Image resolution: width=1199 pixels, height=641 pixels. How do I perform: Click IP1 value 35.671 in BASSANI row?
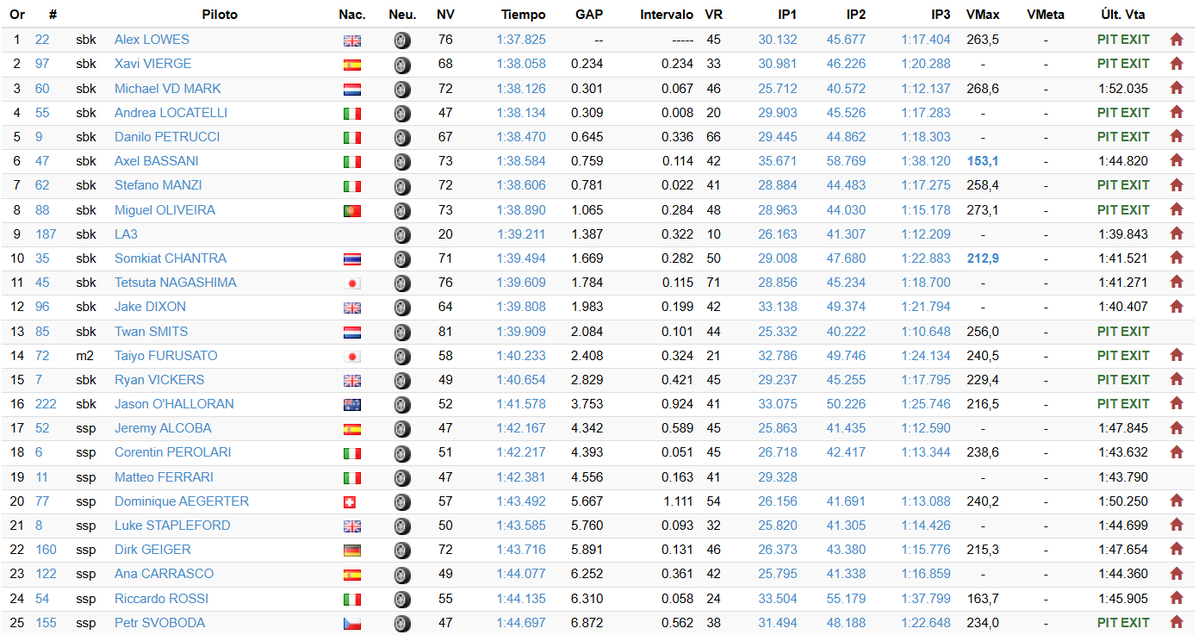click(x=778, y=161)
